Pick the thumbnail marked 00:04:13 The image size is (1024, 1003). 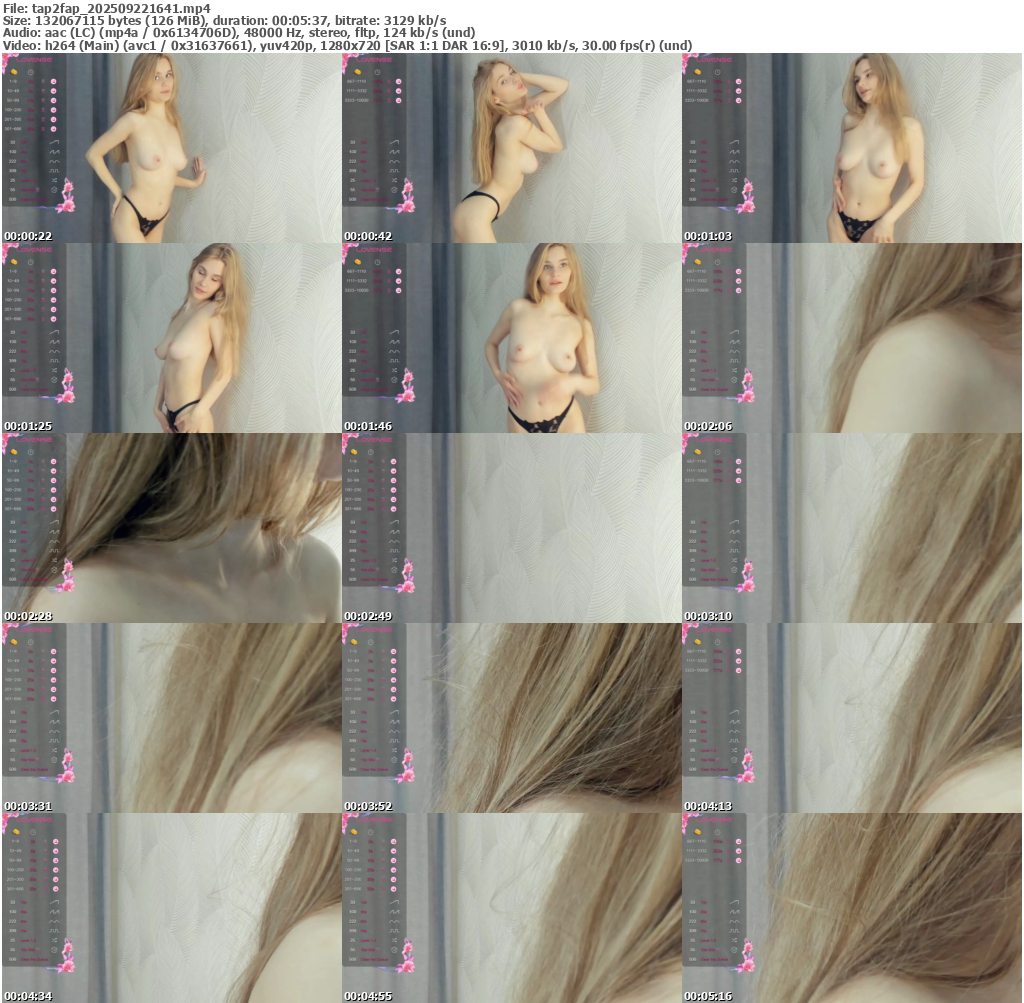[x=852, y=718]
